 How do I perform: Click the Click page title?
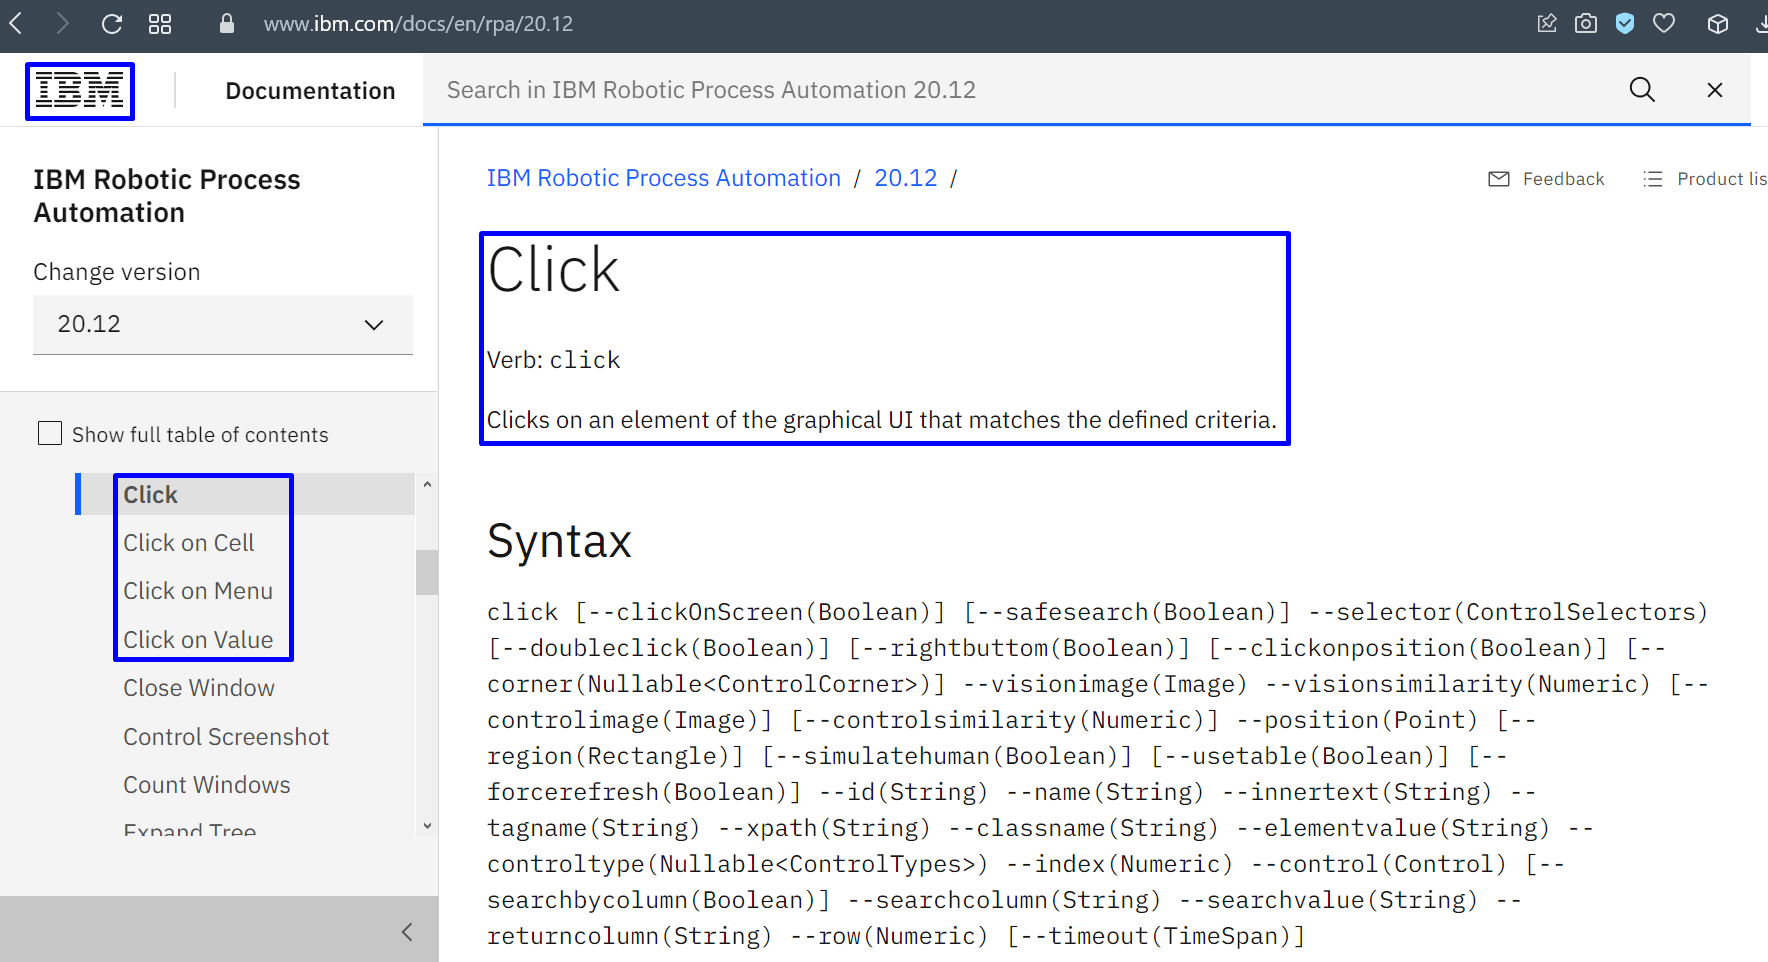[553, 270]
